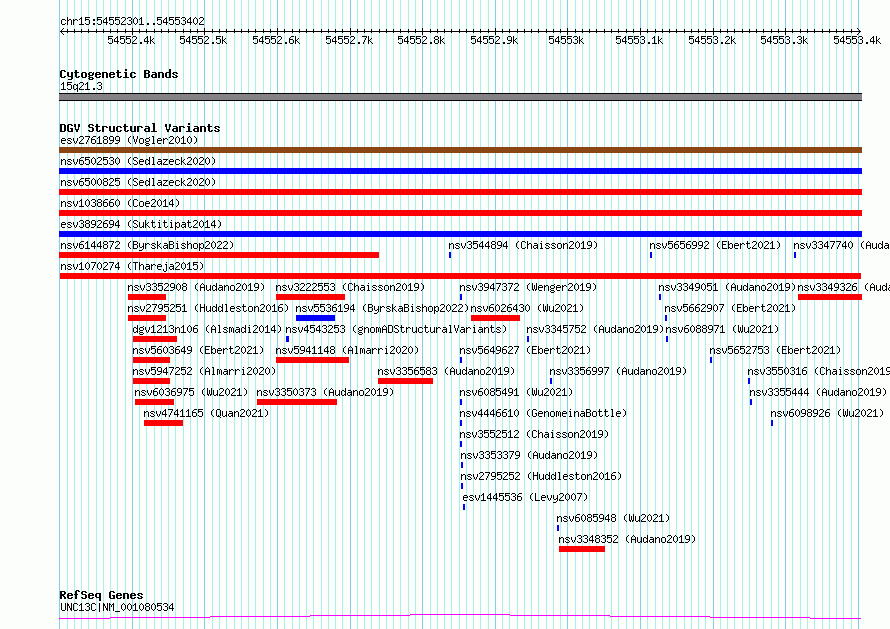Click nsv3544894 (Chaisson2019) label

click(x=523, y=245)
